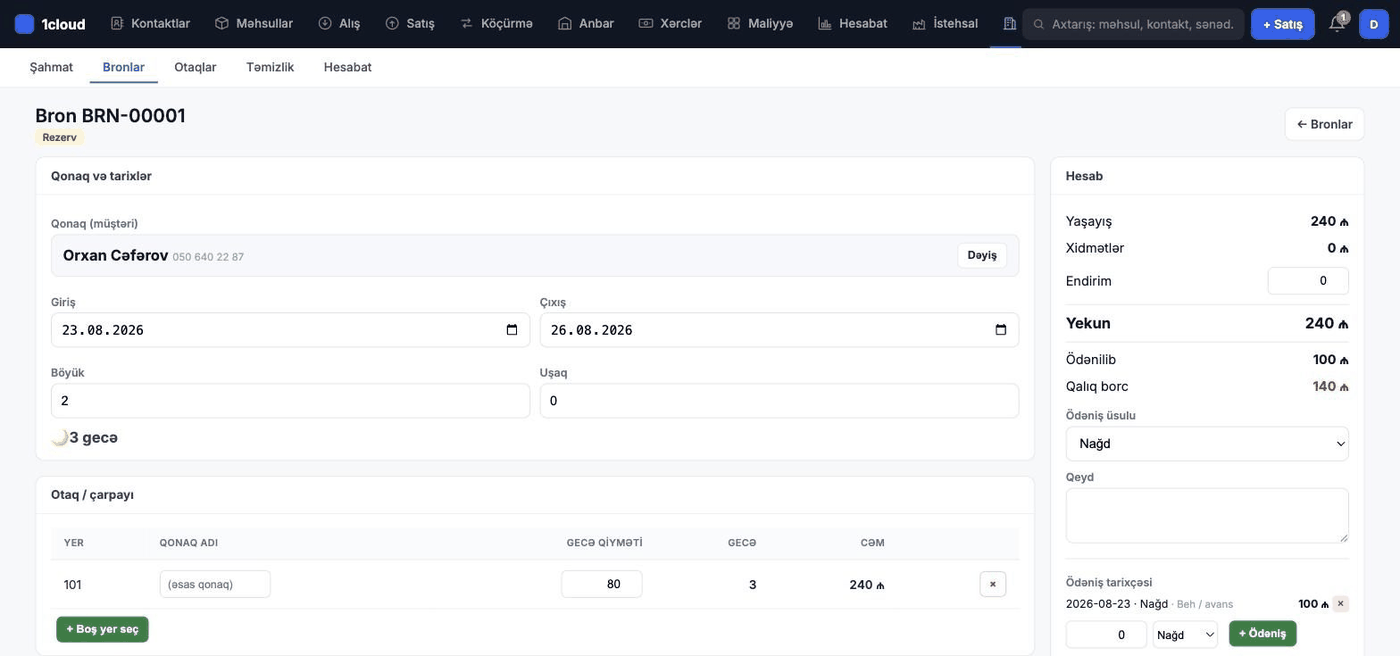Click the 1cloud logo icon
The height and width of the screenshot is (656, 1400).
pos(24,24)
